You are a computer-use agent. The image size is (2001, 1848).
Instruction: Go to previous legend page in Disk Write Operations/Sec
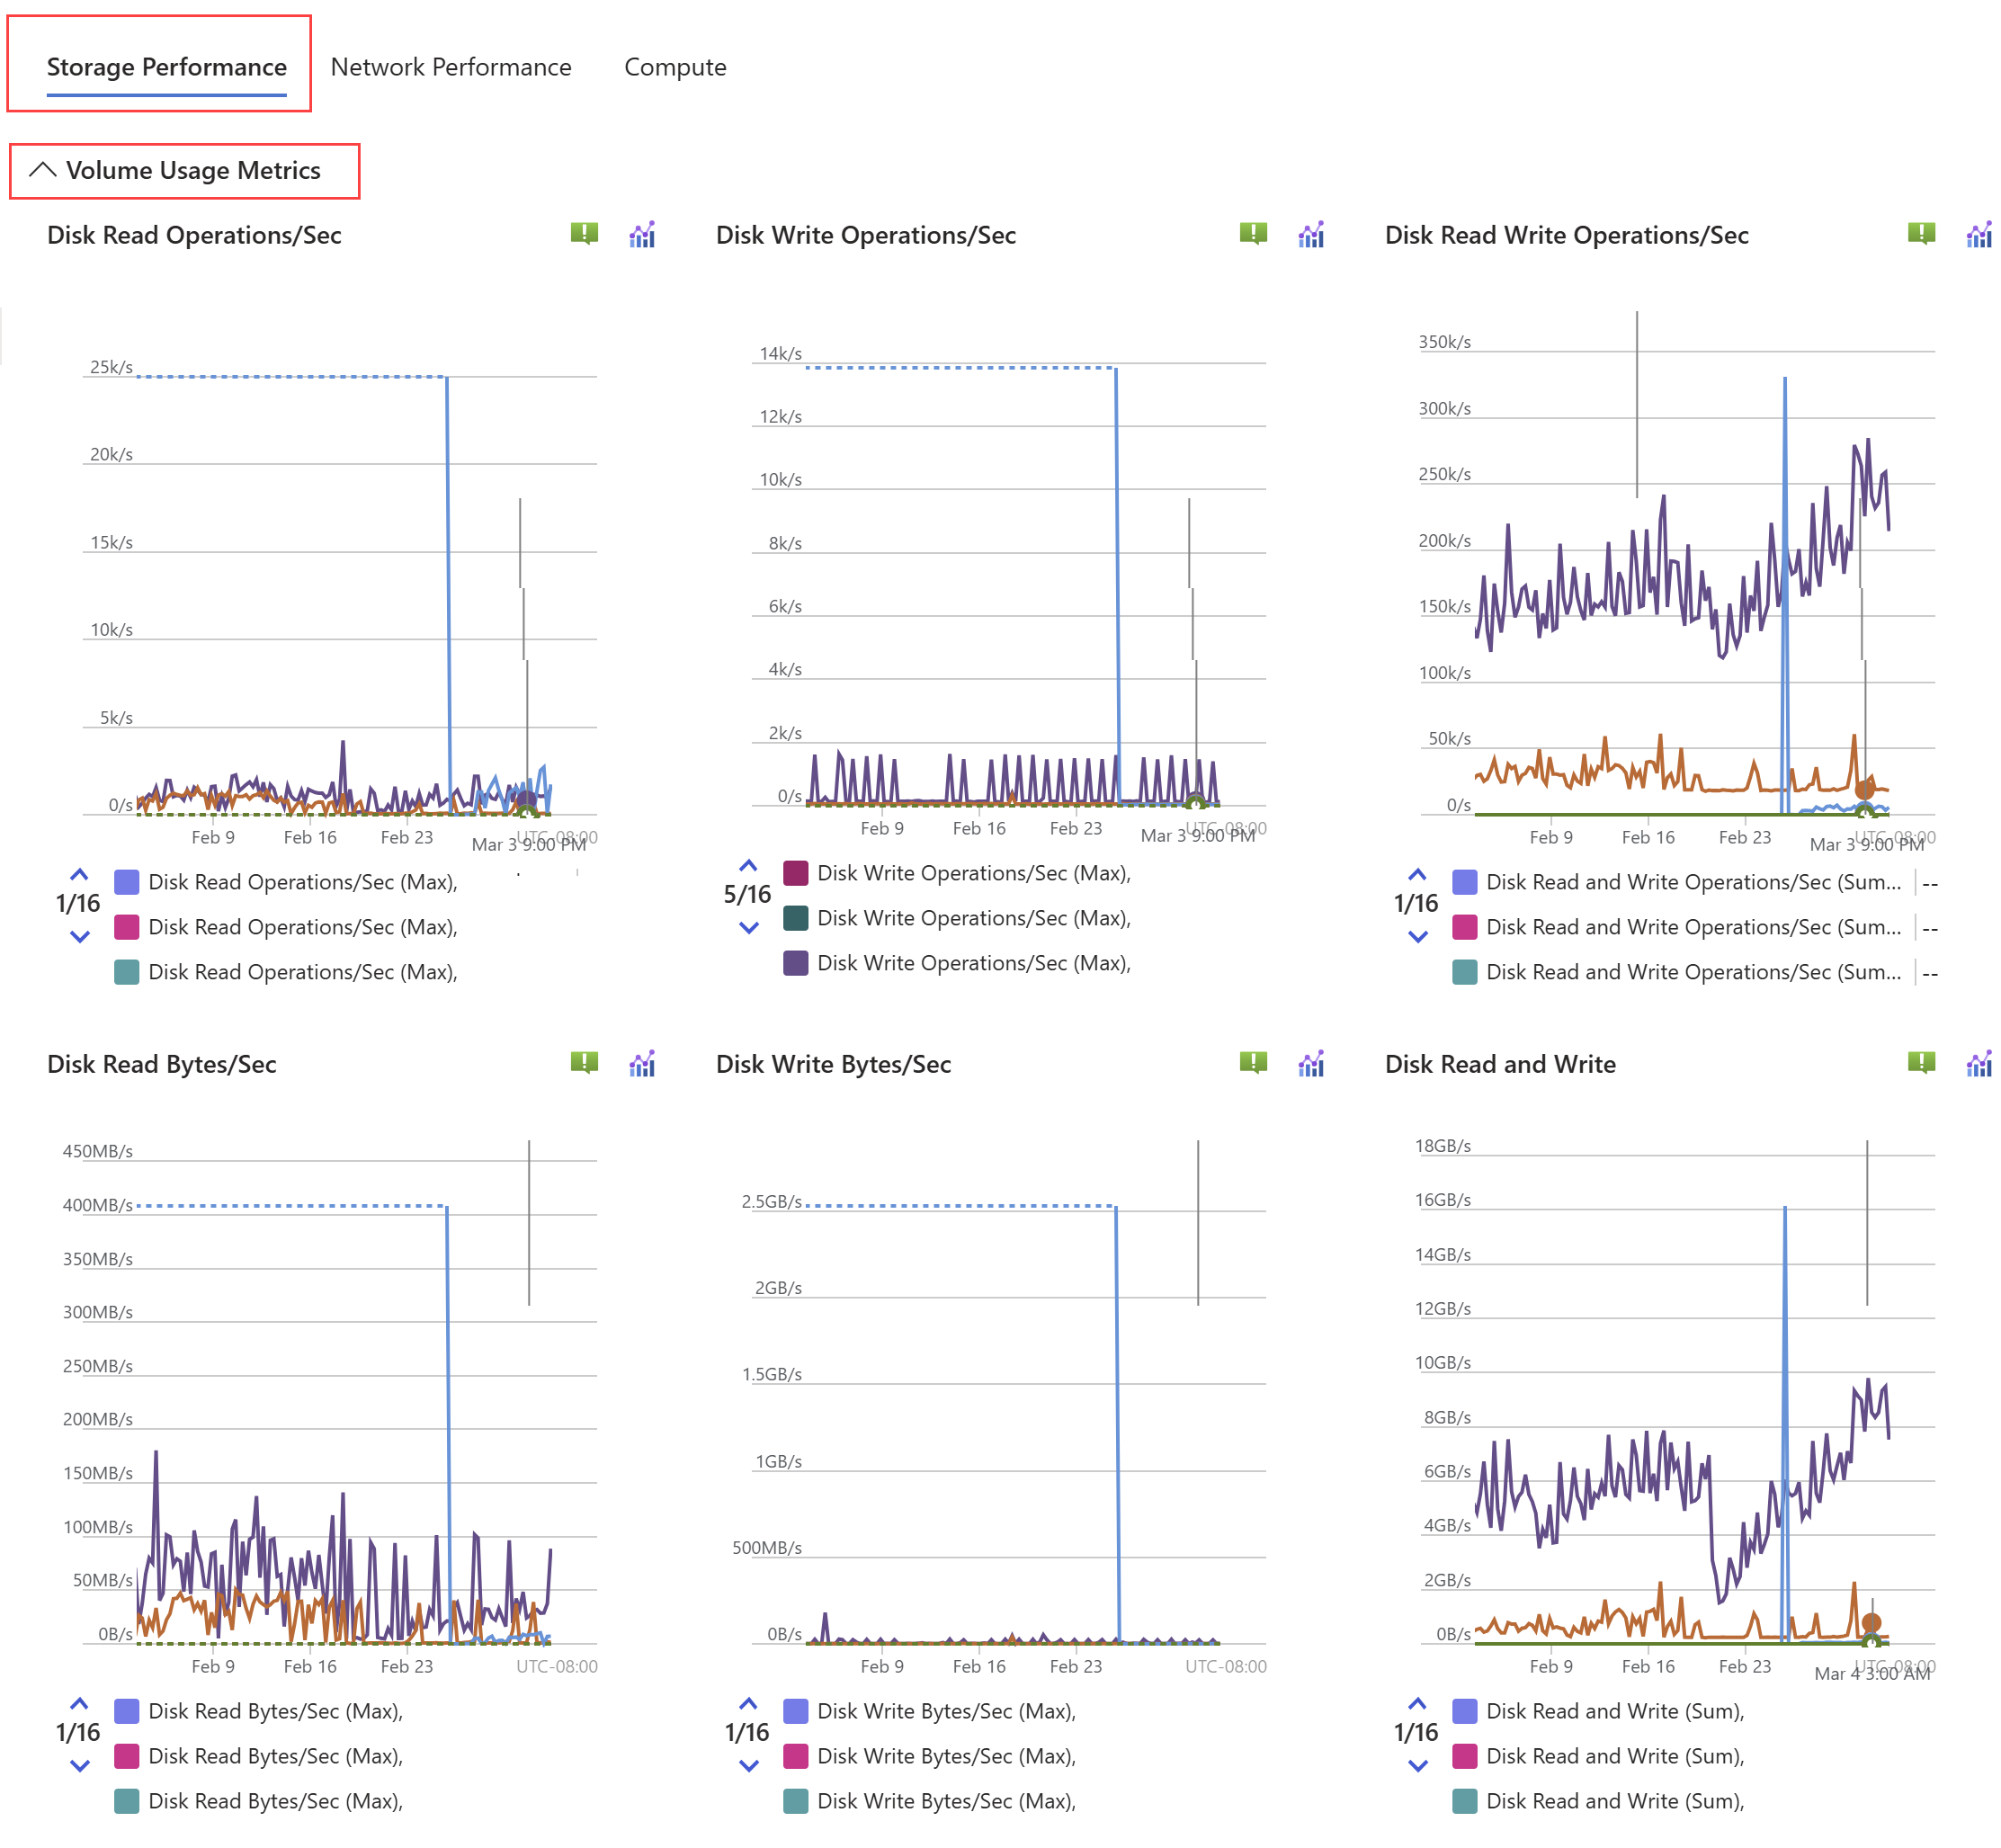tap(748, 866)
